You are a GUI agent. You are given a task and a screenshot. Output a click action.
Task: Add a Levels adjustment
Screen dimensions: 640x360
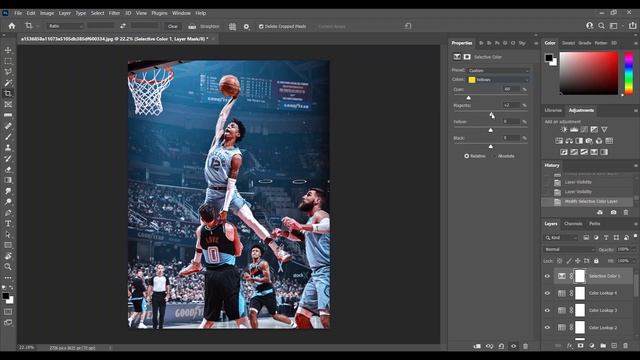coord(574,130)
